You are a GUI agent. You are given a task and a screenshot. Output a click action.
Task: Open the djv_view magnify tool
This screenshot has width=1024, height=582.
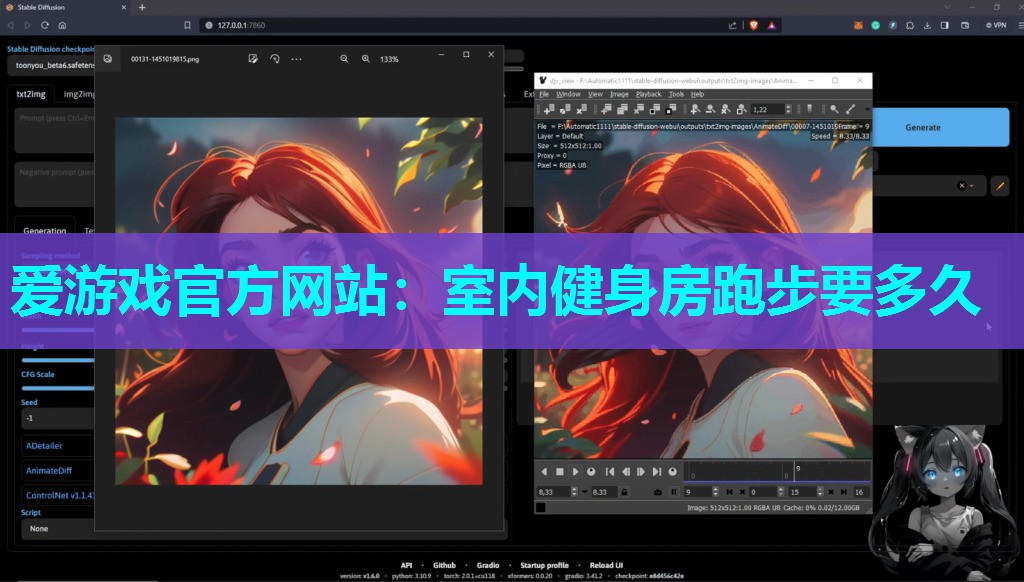[834, 109]
